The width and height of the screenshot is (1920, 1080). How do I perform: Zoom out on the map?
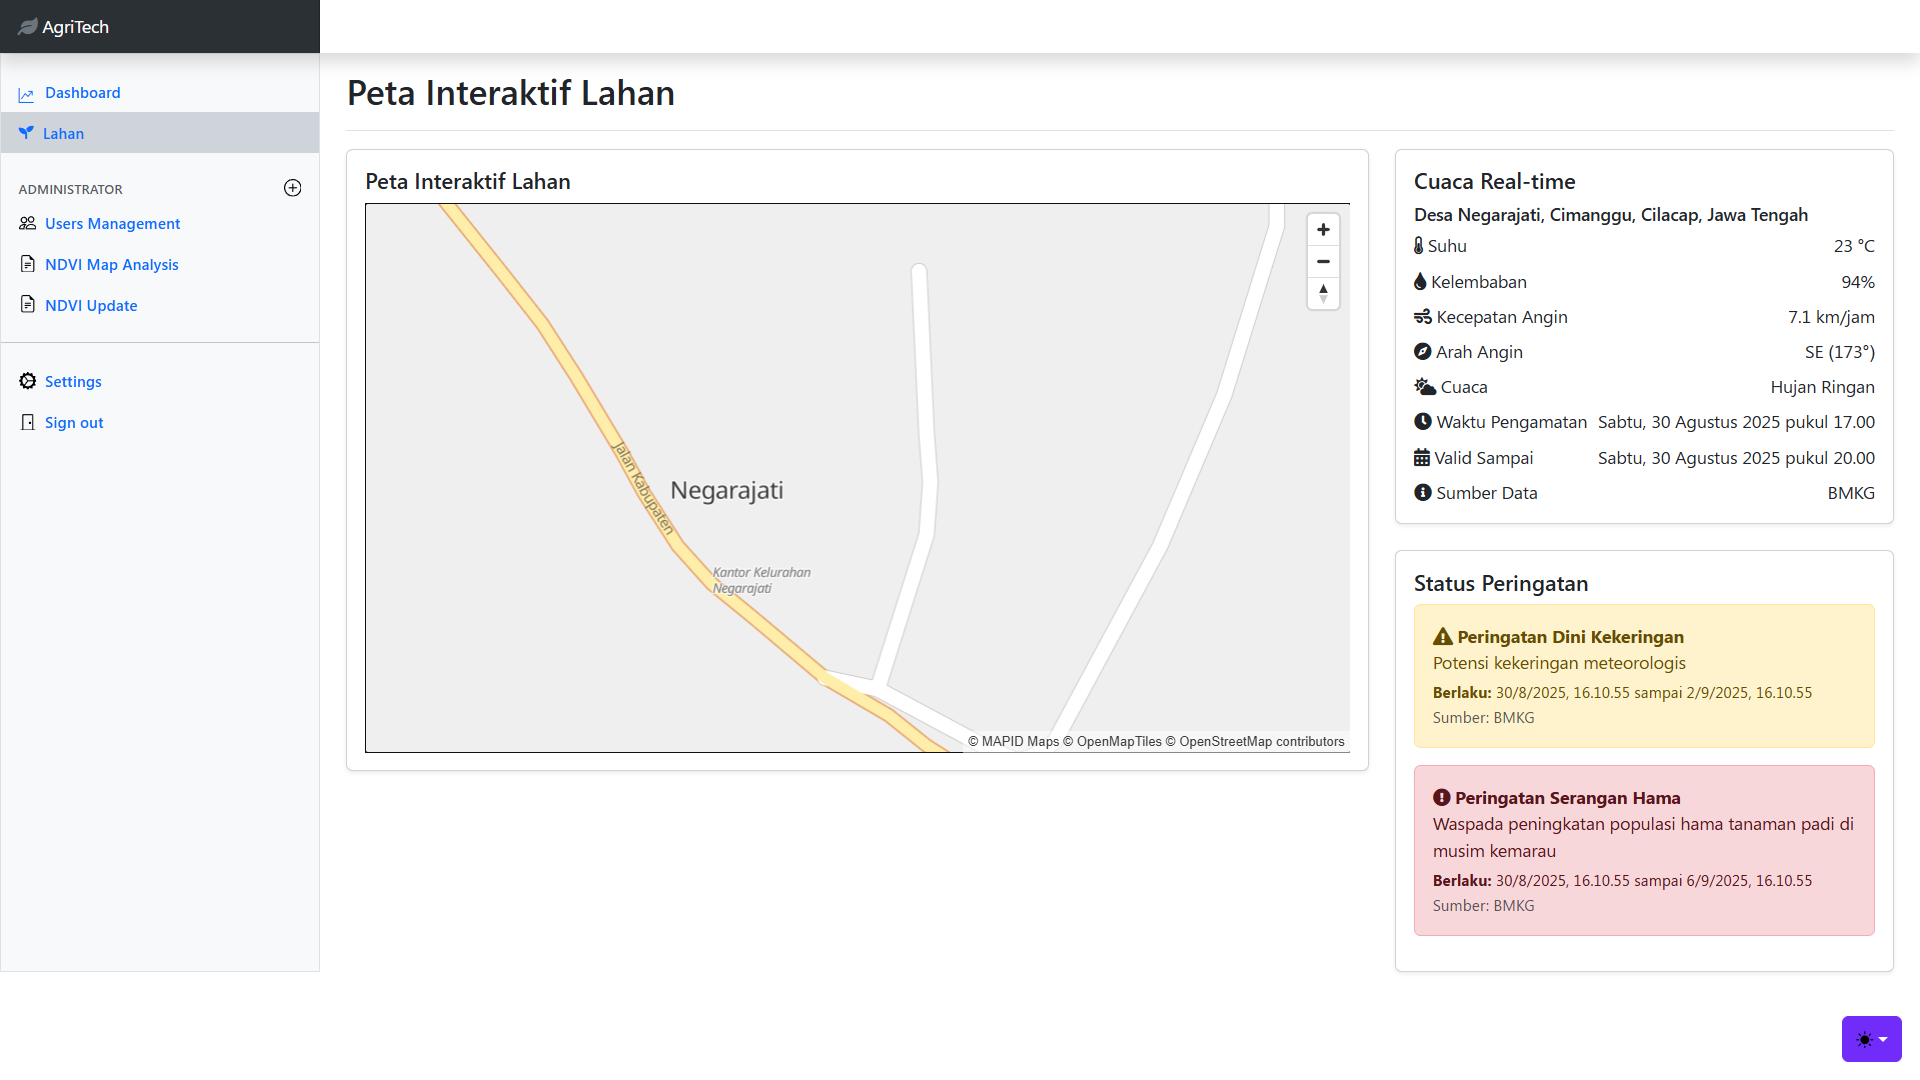pos(1323,262)
